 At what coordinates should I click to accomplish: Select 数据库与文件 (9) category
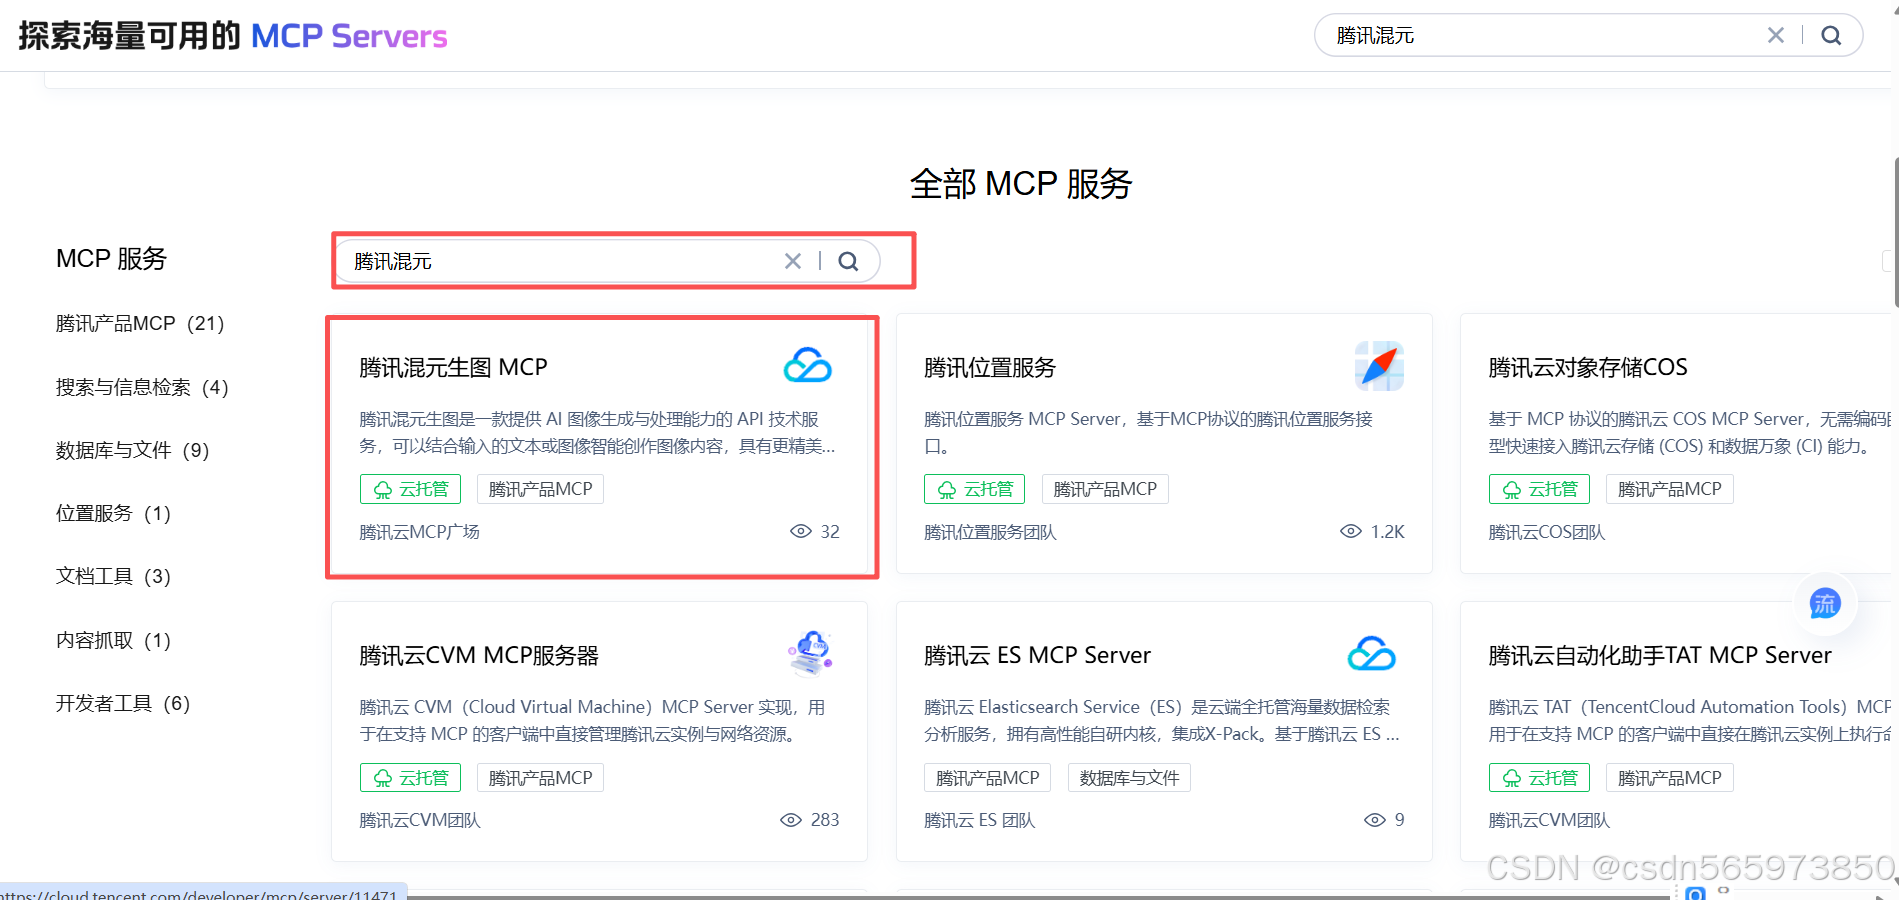133,450
